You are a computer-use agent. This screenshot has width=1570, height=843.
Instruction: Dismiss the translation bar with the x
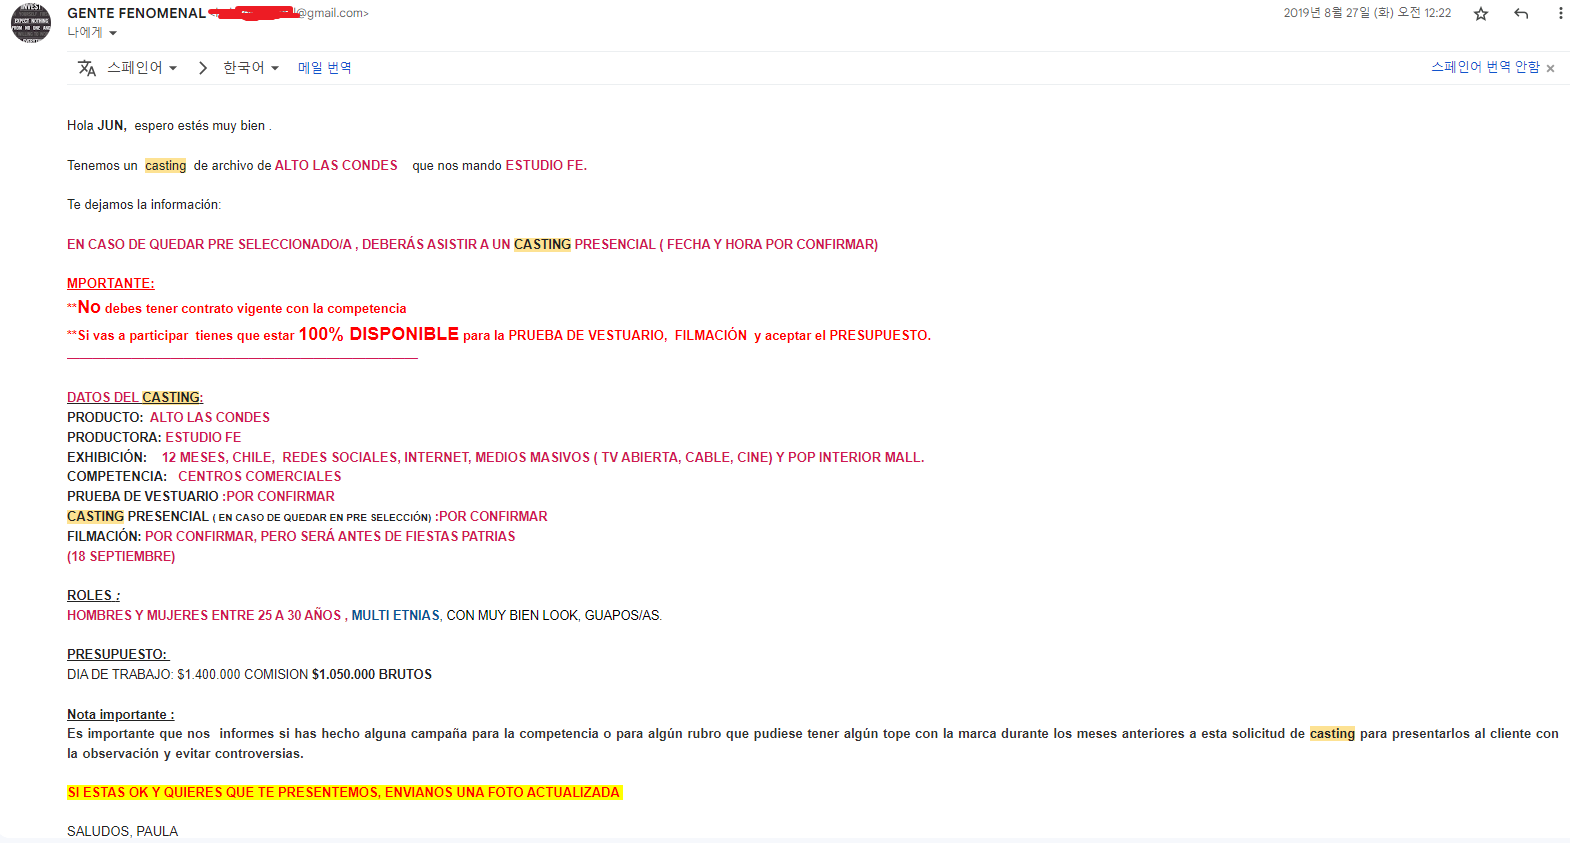[x=1551, y=68]
